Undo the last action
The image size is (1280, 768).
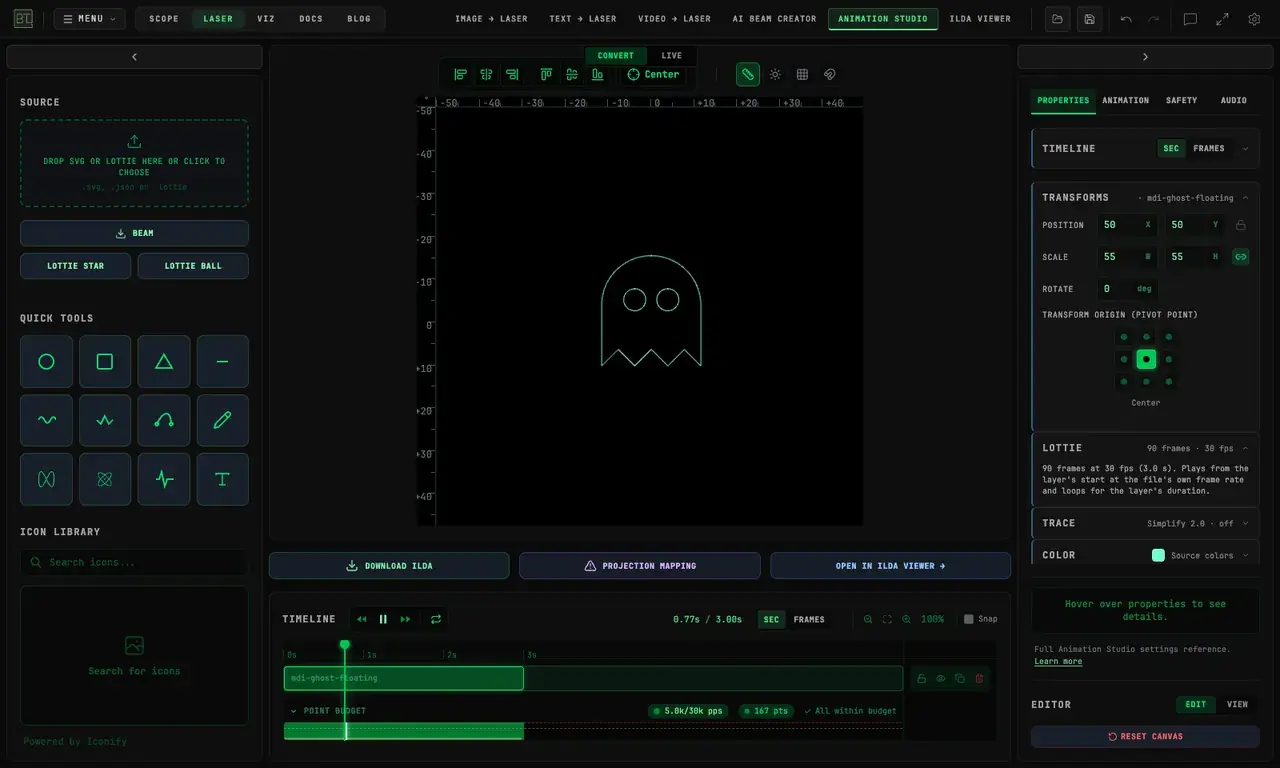pos(1126,19)
